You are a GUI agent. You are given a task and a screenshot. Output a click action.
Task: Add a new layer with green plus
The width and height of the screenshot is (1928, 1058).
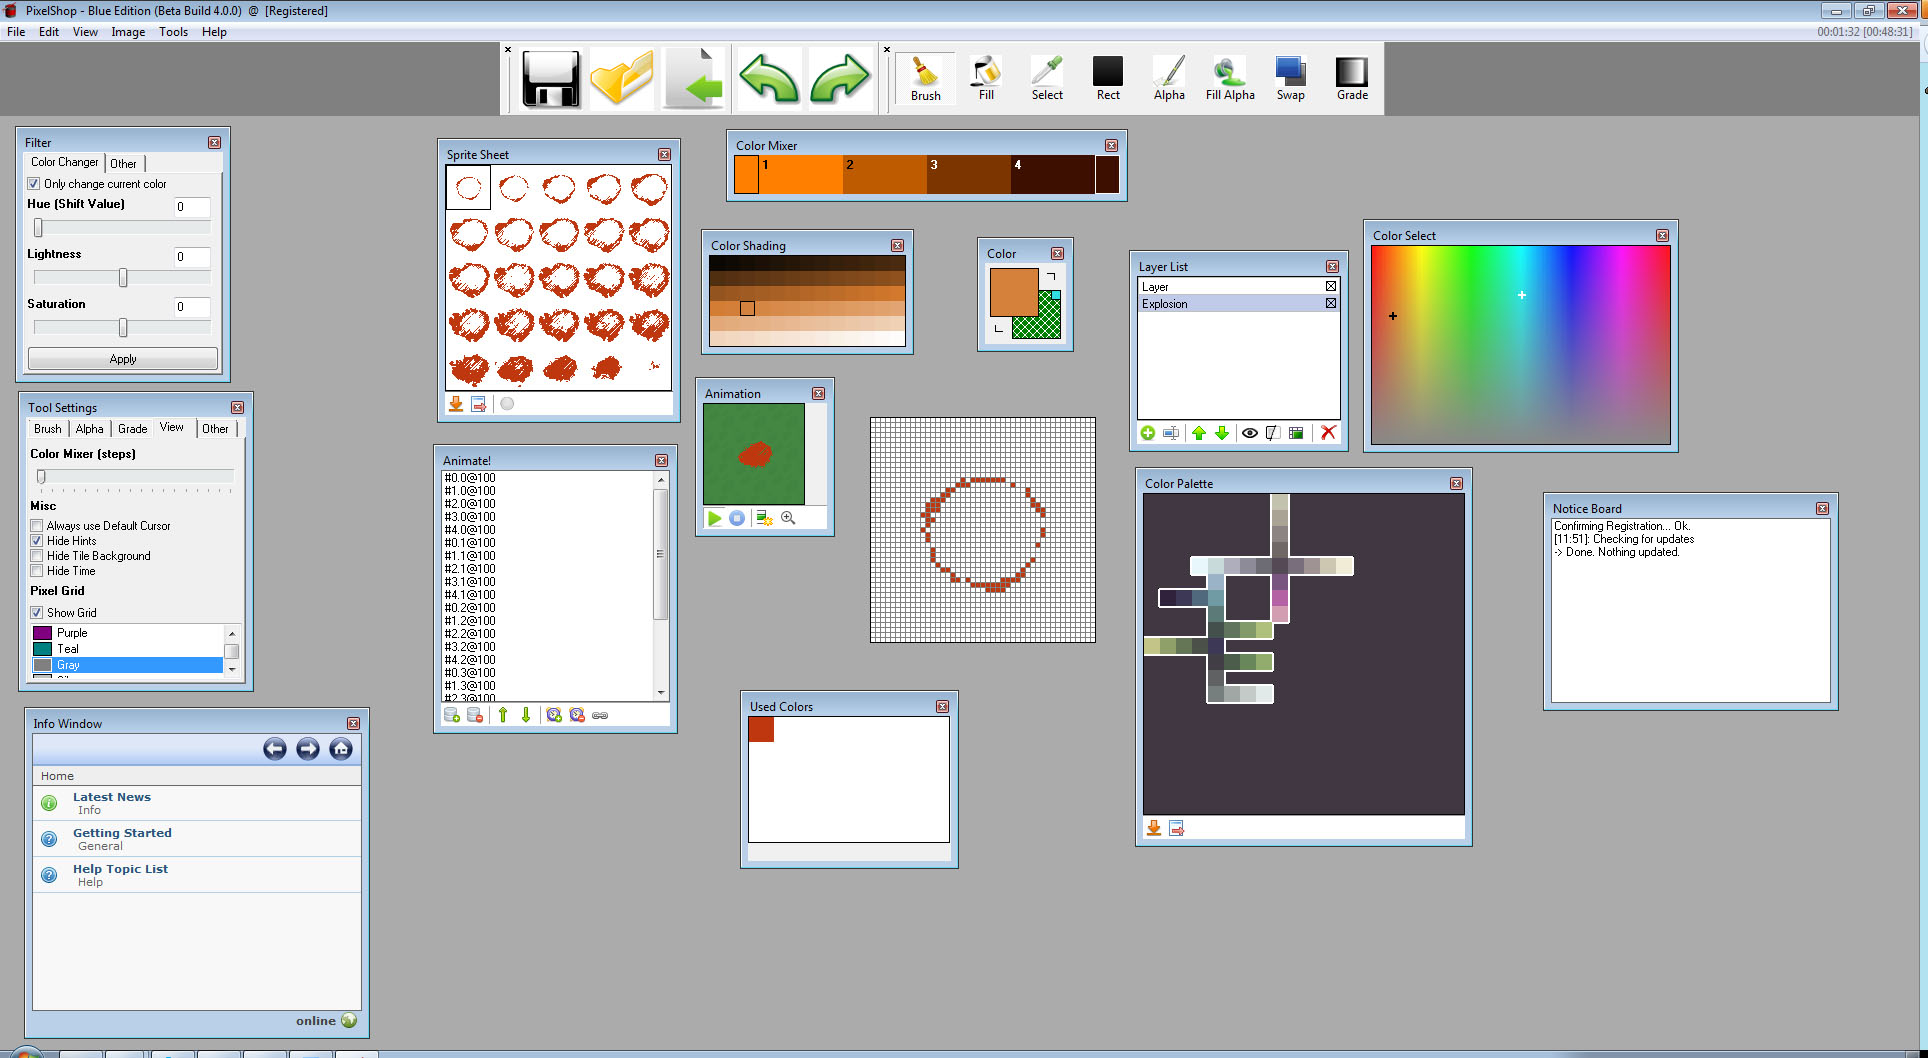pyautogui.click(x=1148, y=433)
